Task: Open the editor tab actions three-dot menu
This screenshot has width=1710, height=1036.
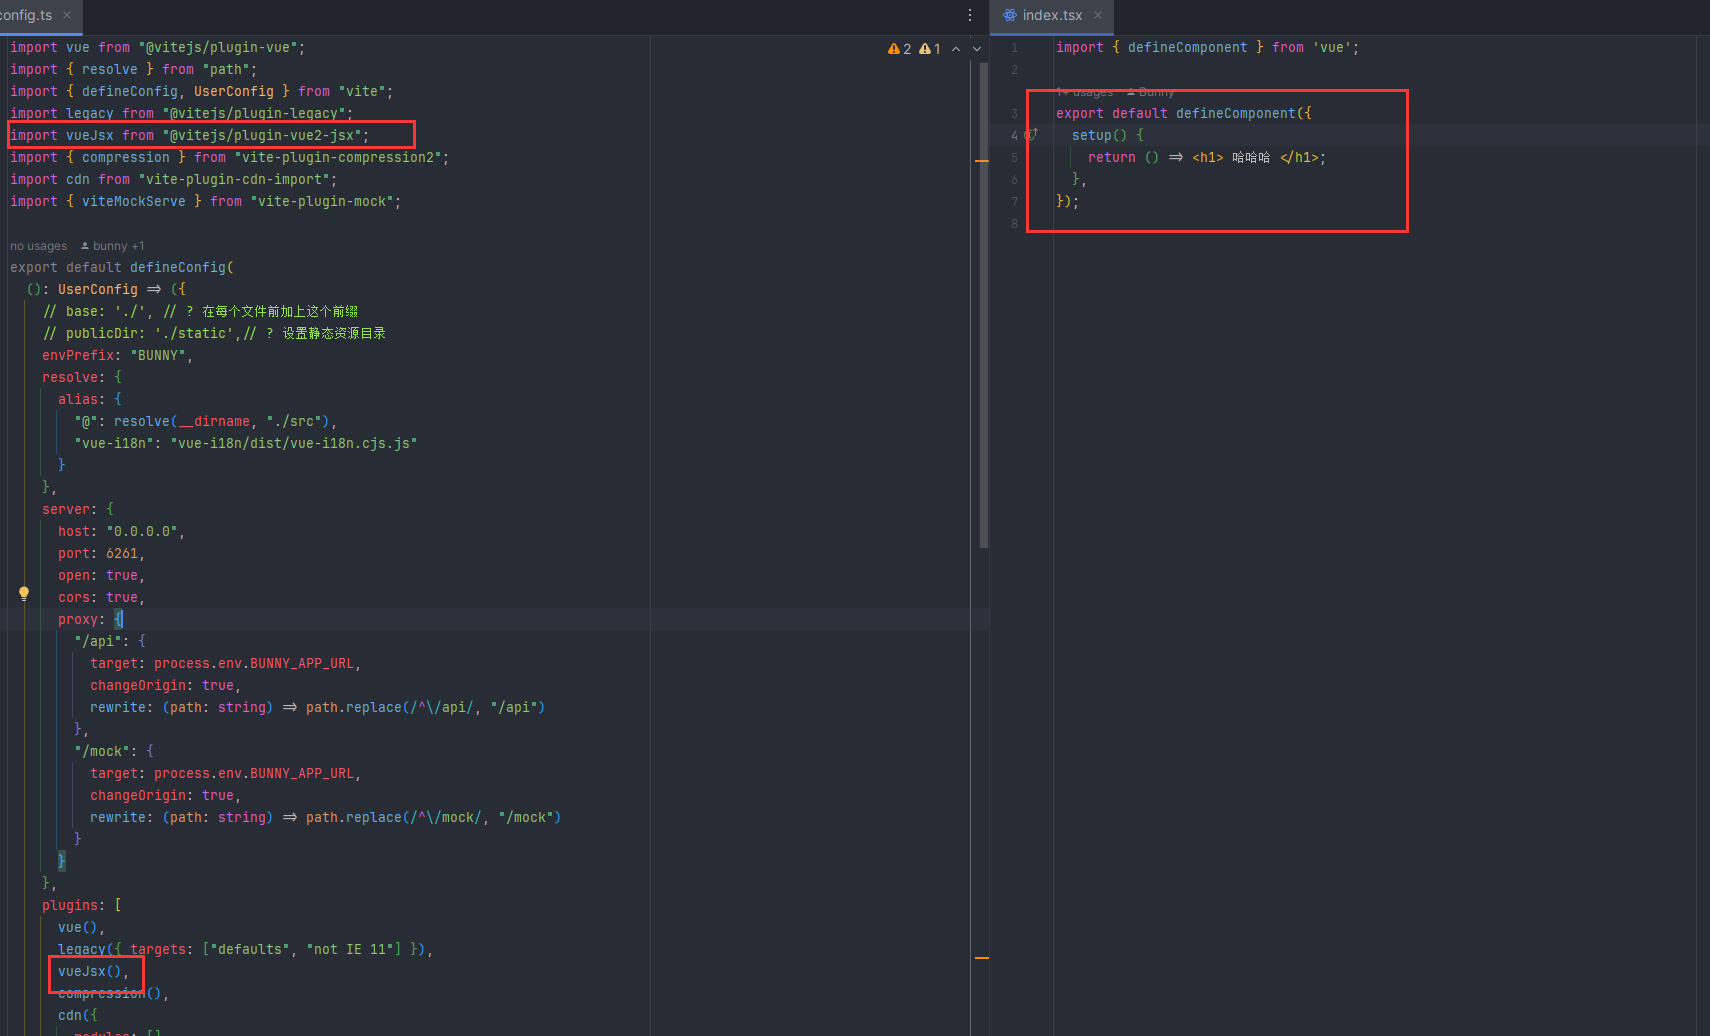Action: 969,15
